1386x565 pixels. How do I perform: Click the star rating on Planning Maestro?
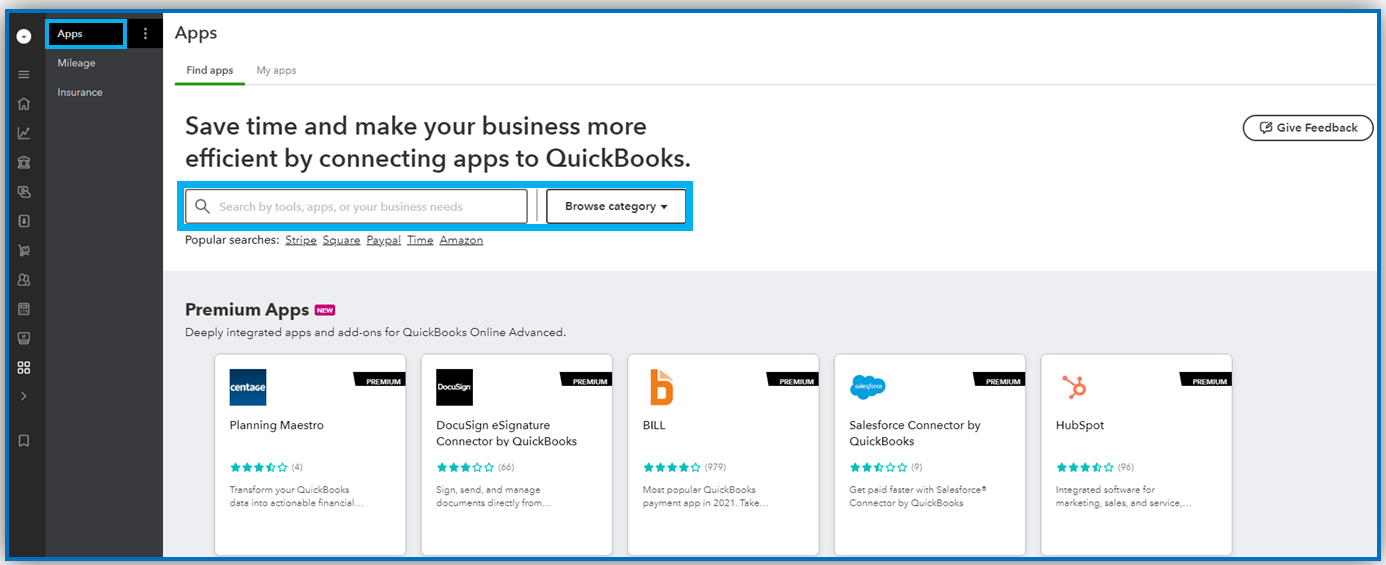(x=259, y=467)
